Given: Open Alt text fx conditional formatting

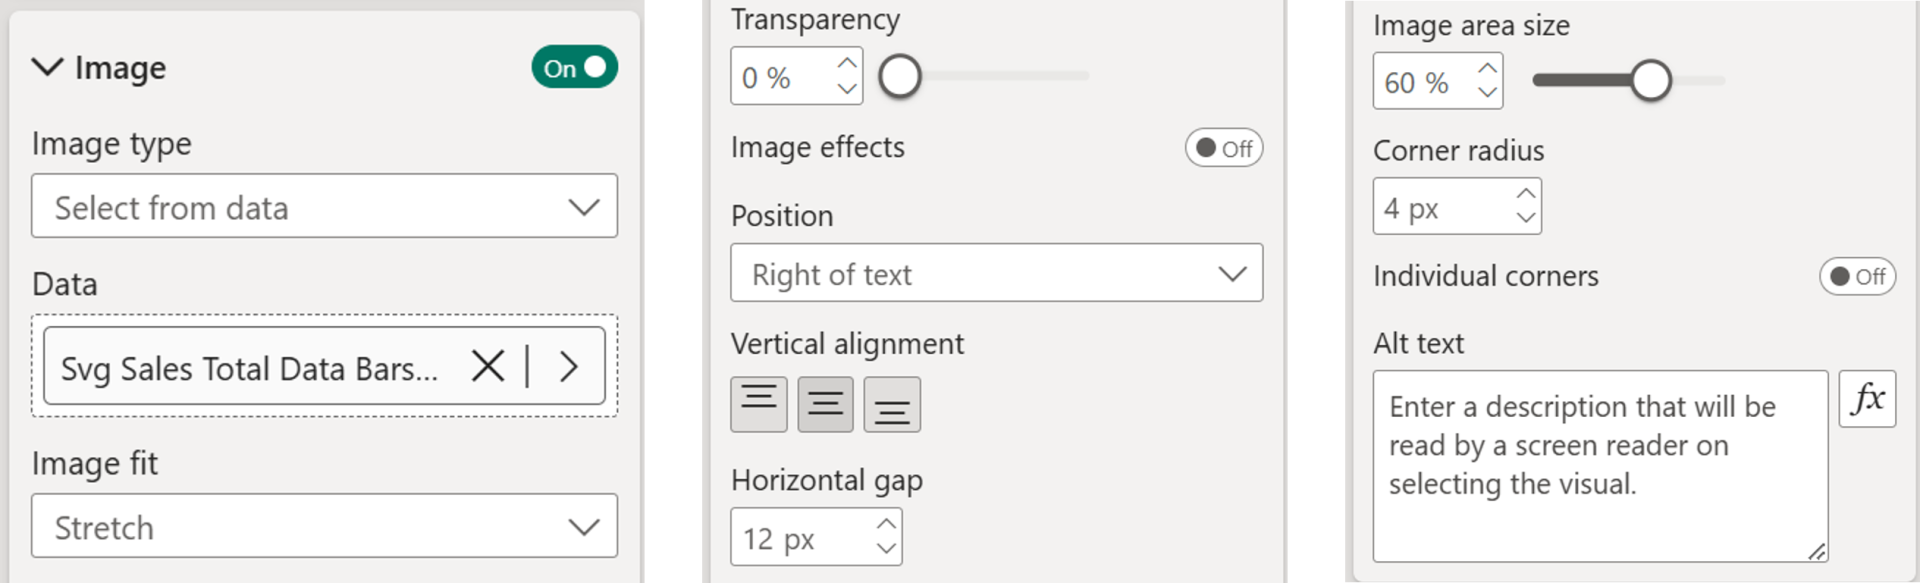Looking at the screenshot, I should coord(1867,398).
